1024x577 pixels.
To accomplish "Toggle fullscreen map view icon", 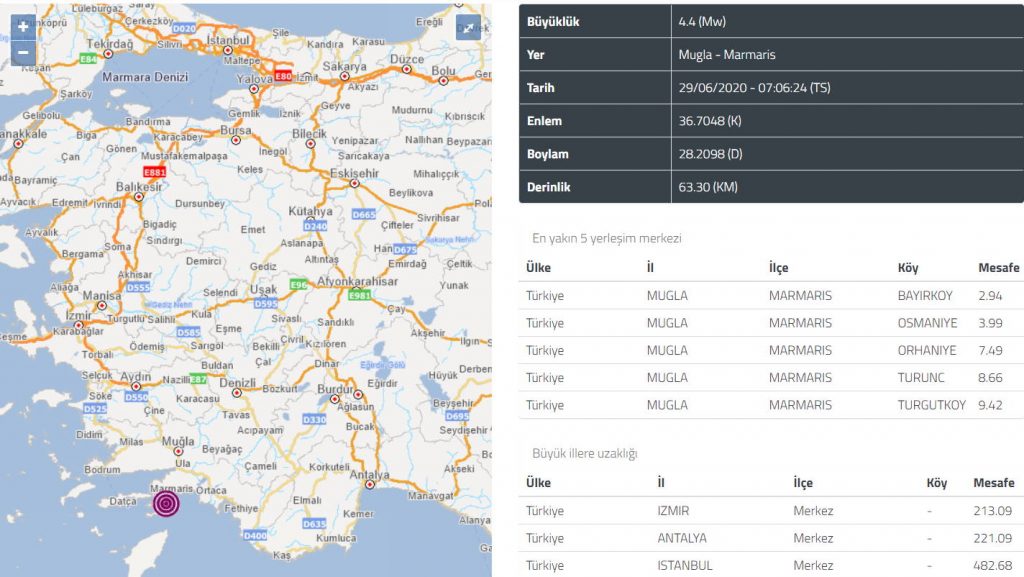I will pyautogui.click(x=468, y=29).
